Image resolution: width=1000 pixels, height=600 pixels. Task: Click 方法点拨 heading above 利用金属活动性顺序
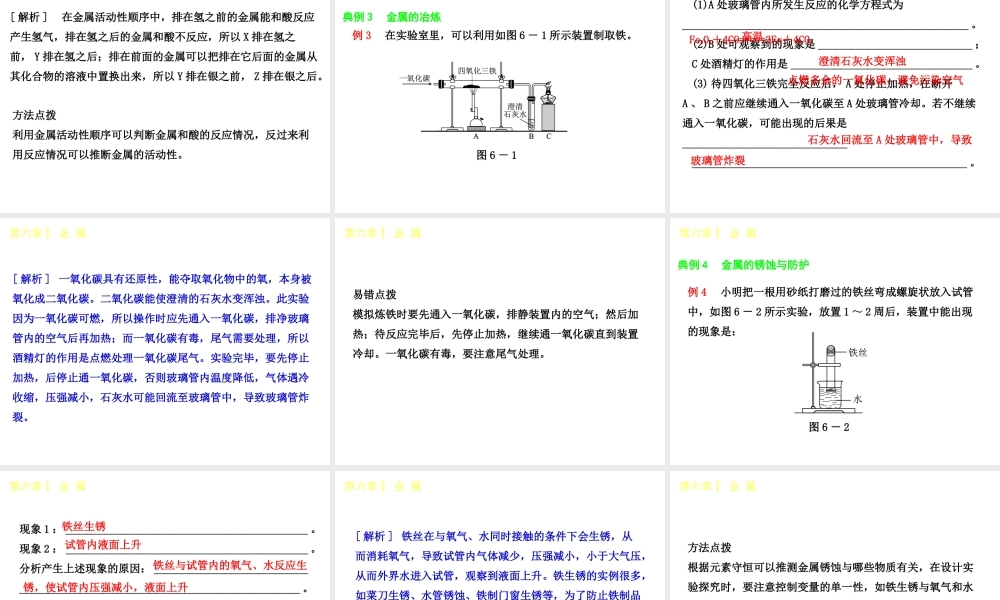[34, 115]
